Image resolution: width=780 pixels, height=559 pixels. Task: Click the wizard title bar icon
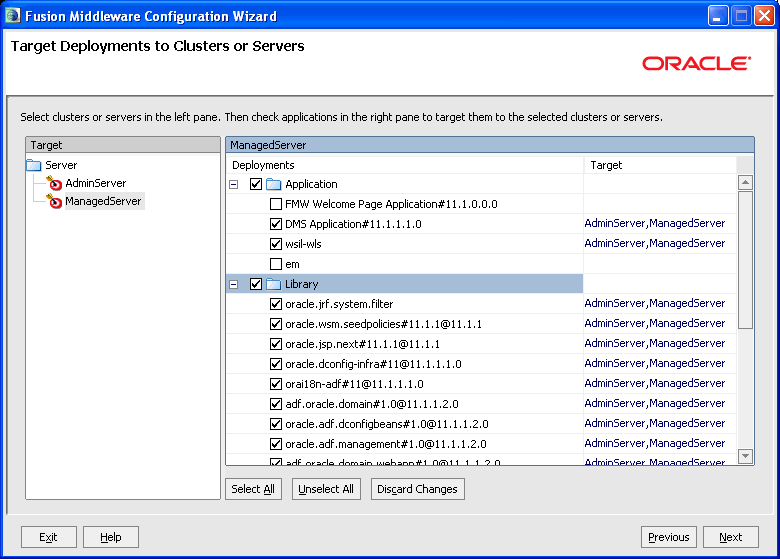[x=12, y=16]
